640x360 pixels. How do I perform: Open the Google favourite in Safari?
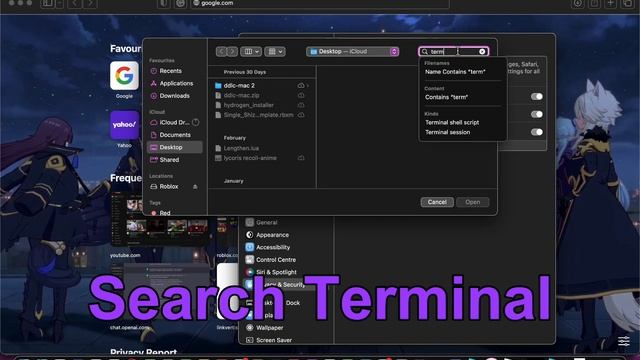(124, 76)
